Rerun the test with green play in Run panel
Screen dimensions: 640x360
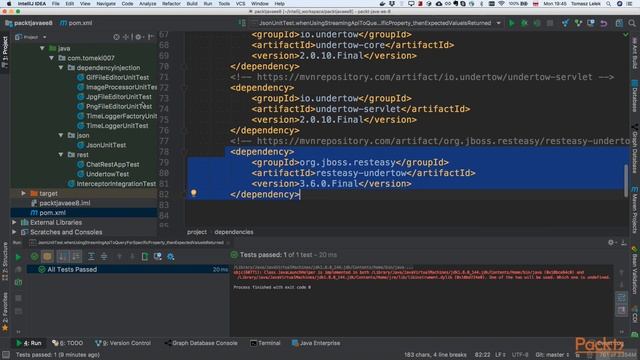[18, 257]
